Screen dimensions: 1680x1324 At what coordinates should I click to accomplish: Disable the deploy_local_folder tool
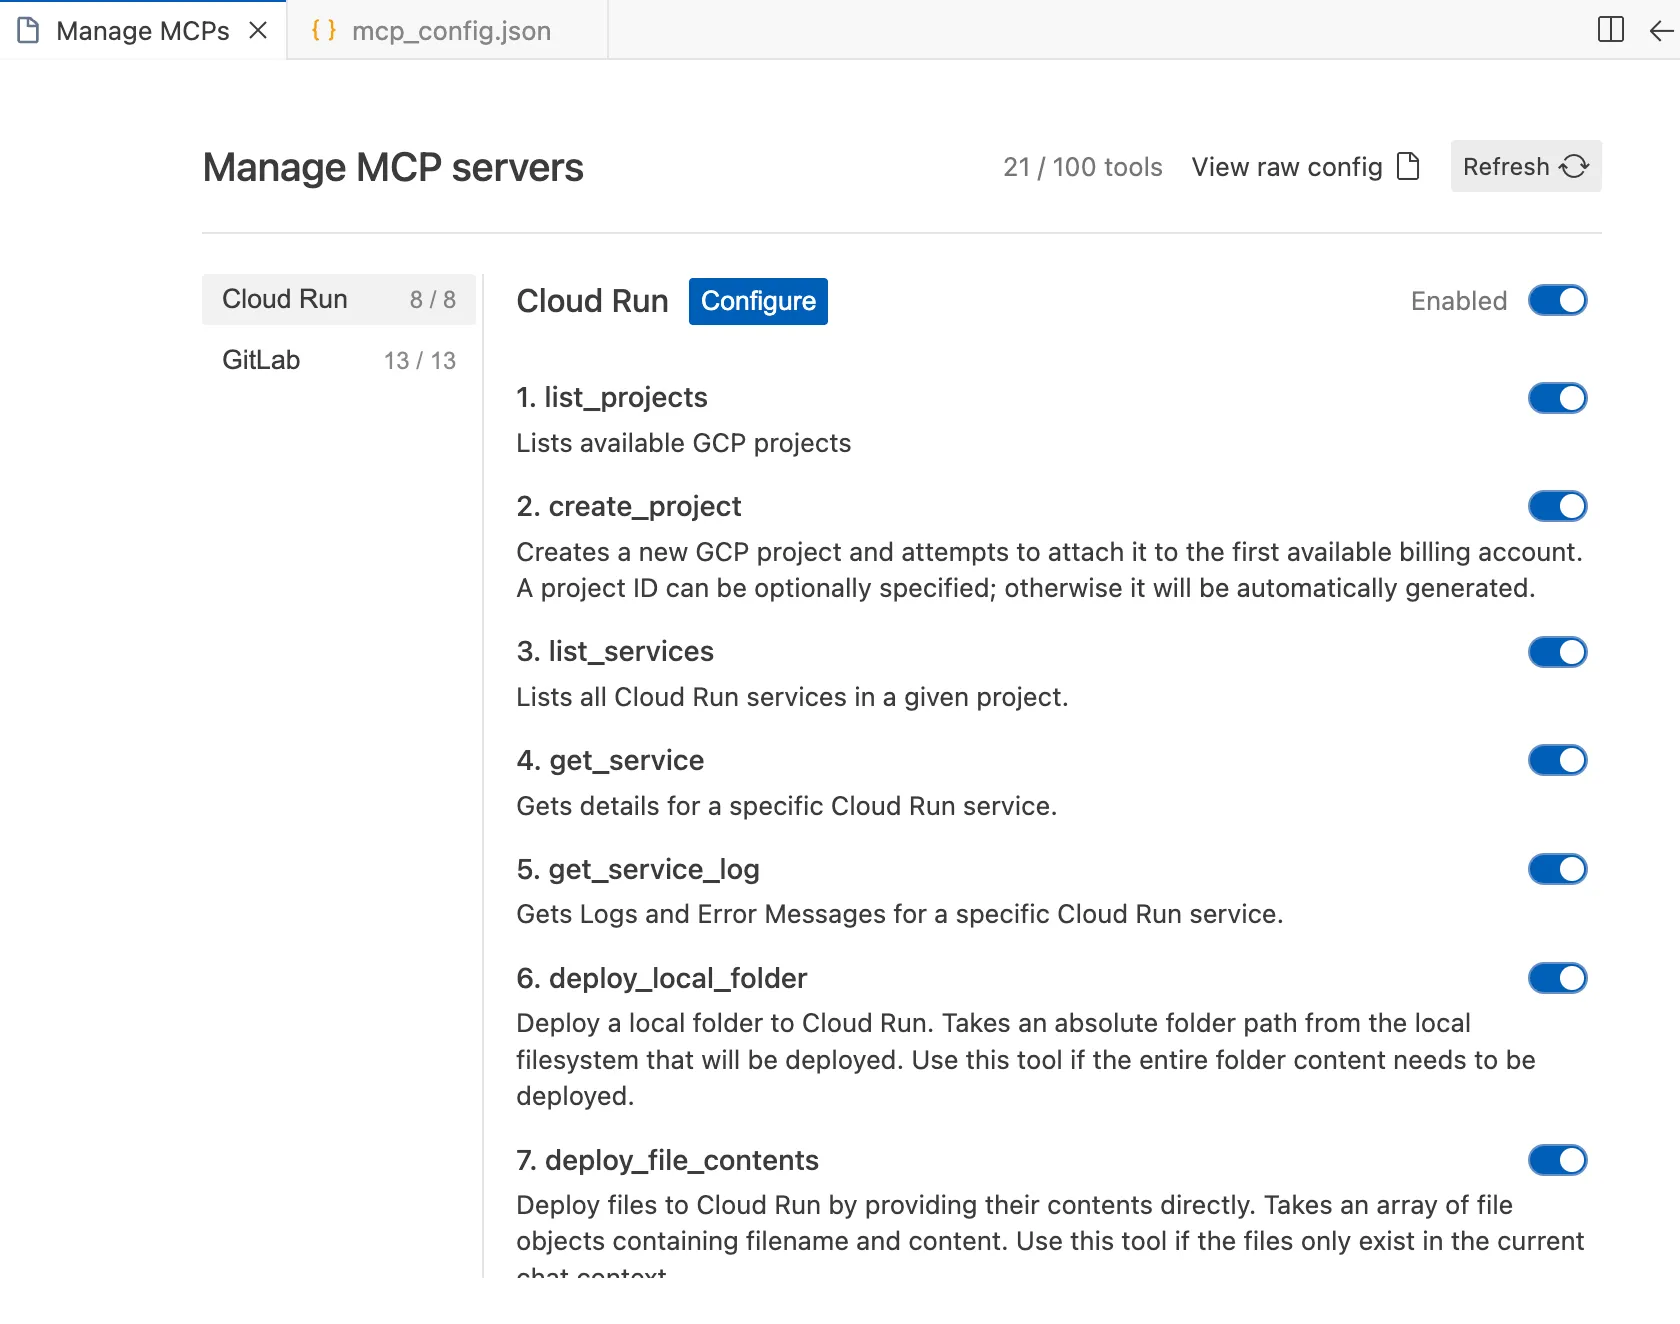click(1557, 978)
